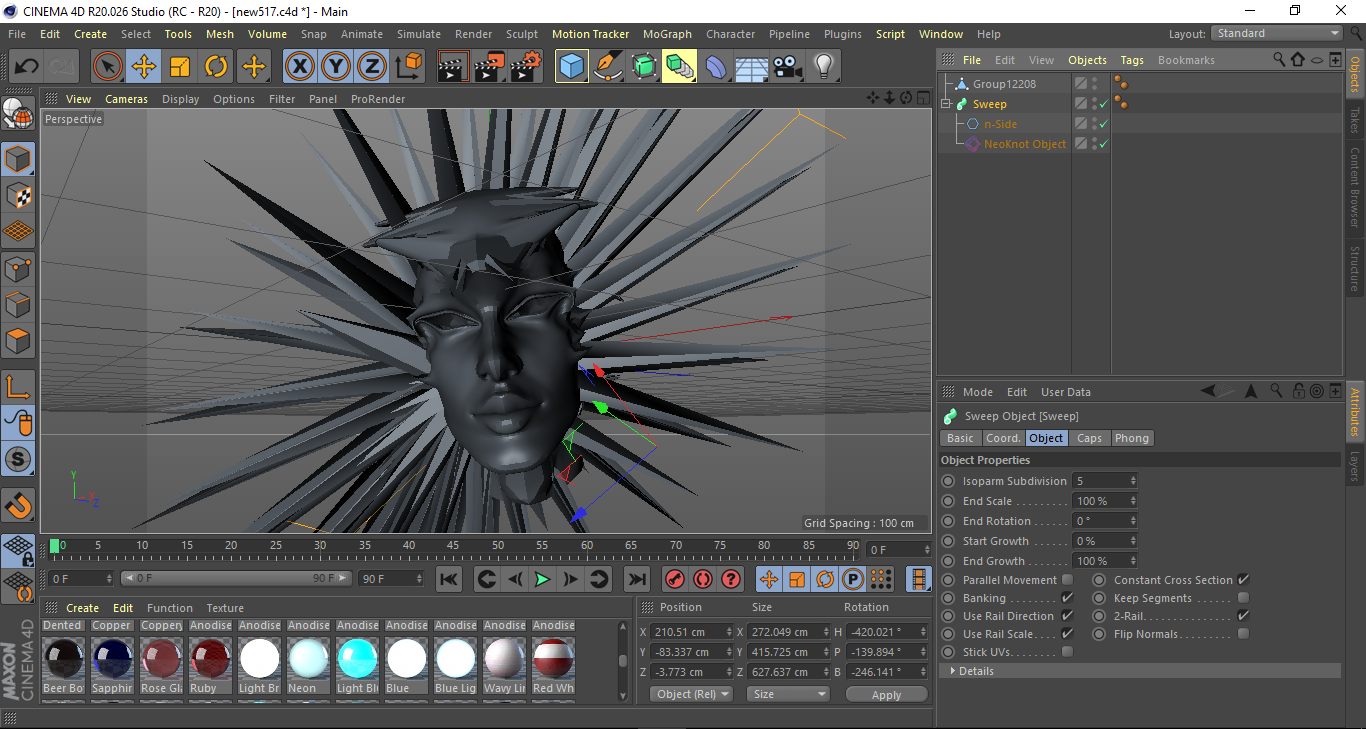Viewport: 1366px width, 729px height.
Task: Click the Coordinate System icon
Action: click(409, 67)
